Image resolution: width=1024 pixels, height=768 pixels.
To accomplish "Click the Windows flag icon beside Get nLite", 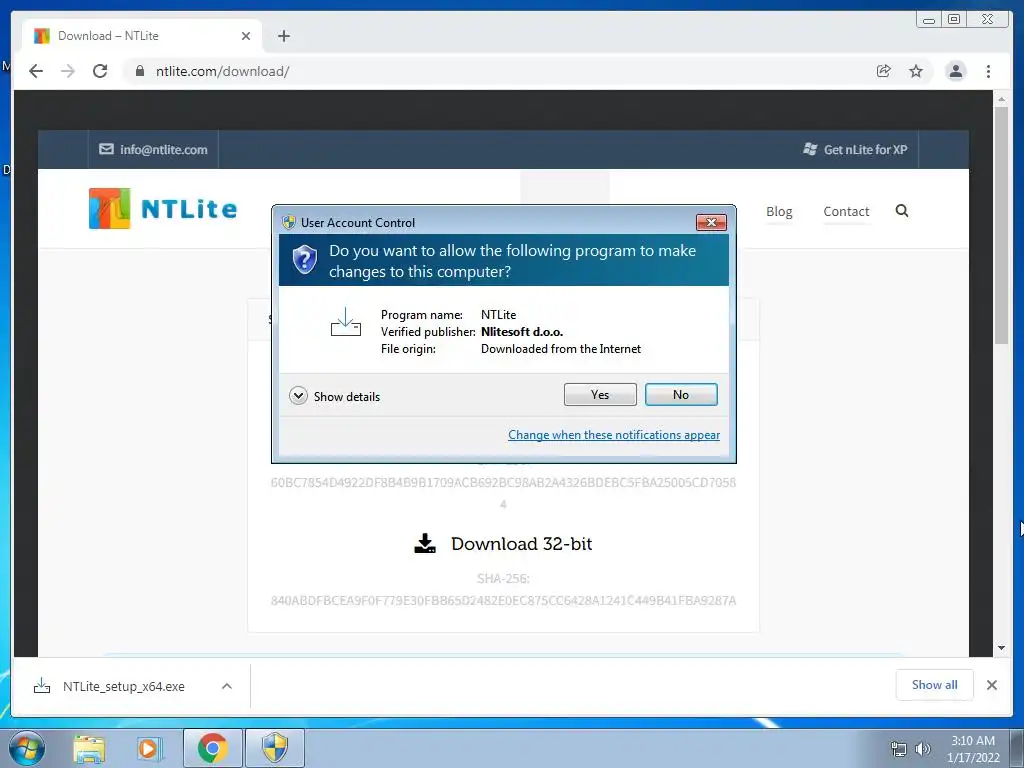I will pyautogui.click(x=810, y=149).
